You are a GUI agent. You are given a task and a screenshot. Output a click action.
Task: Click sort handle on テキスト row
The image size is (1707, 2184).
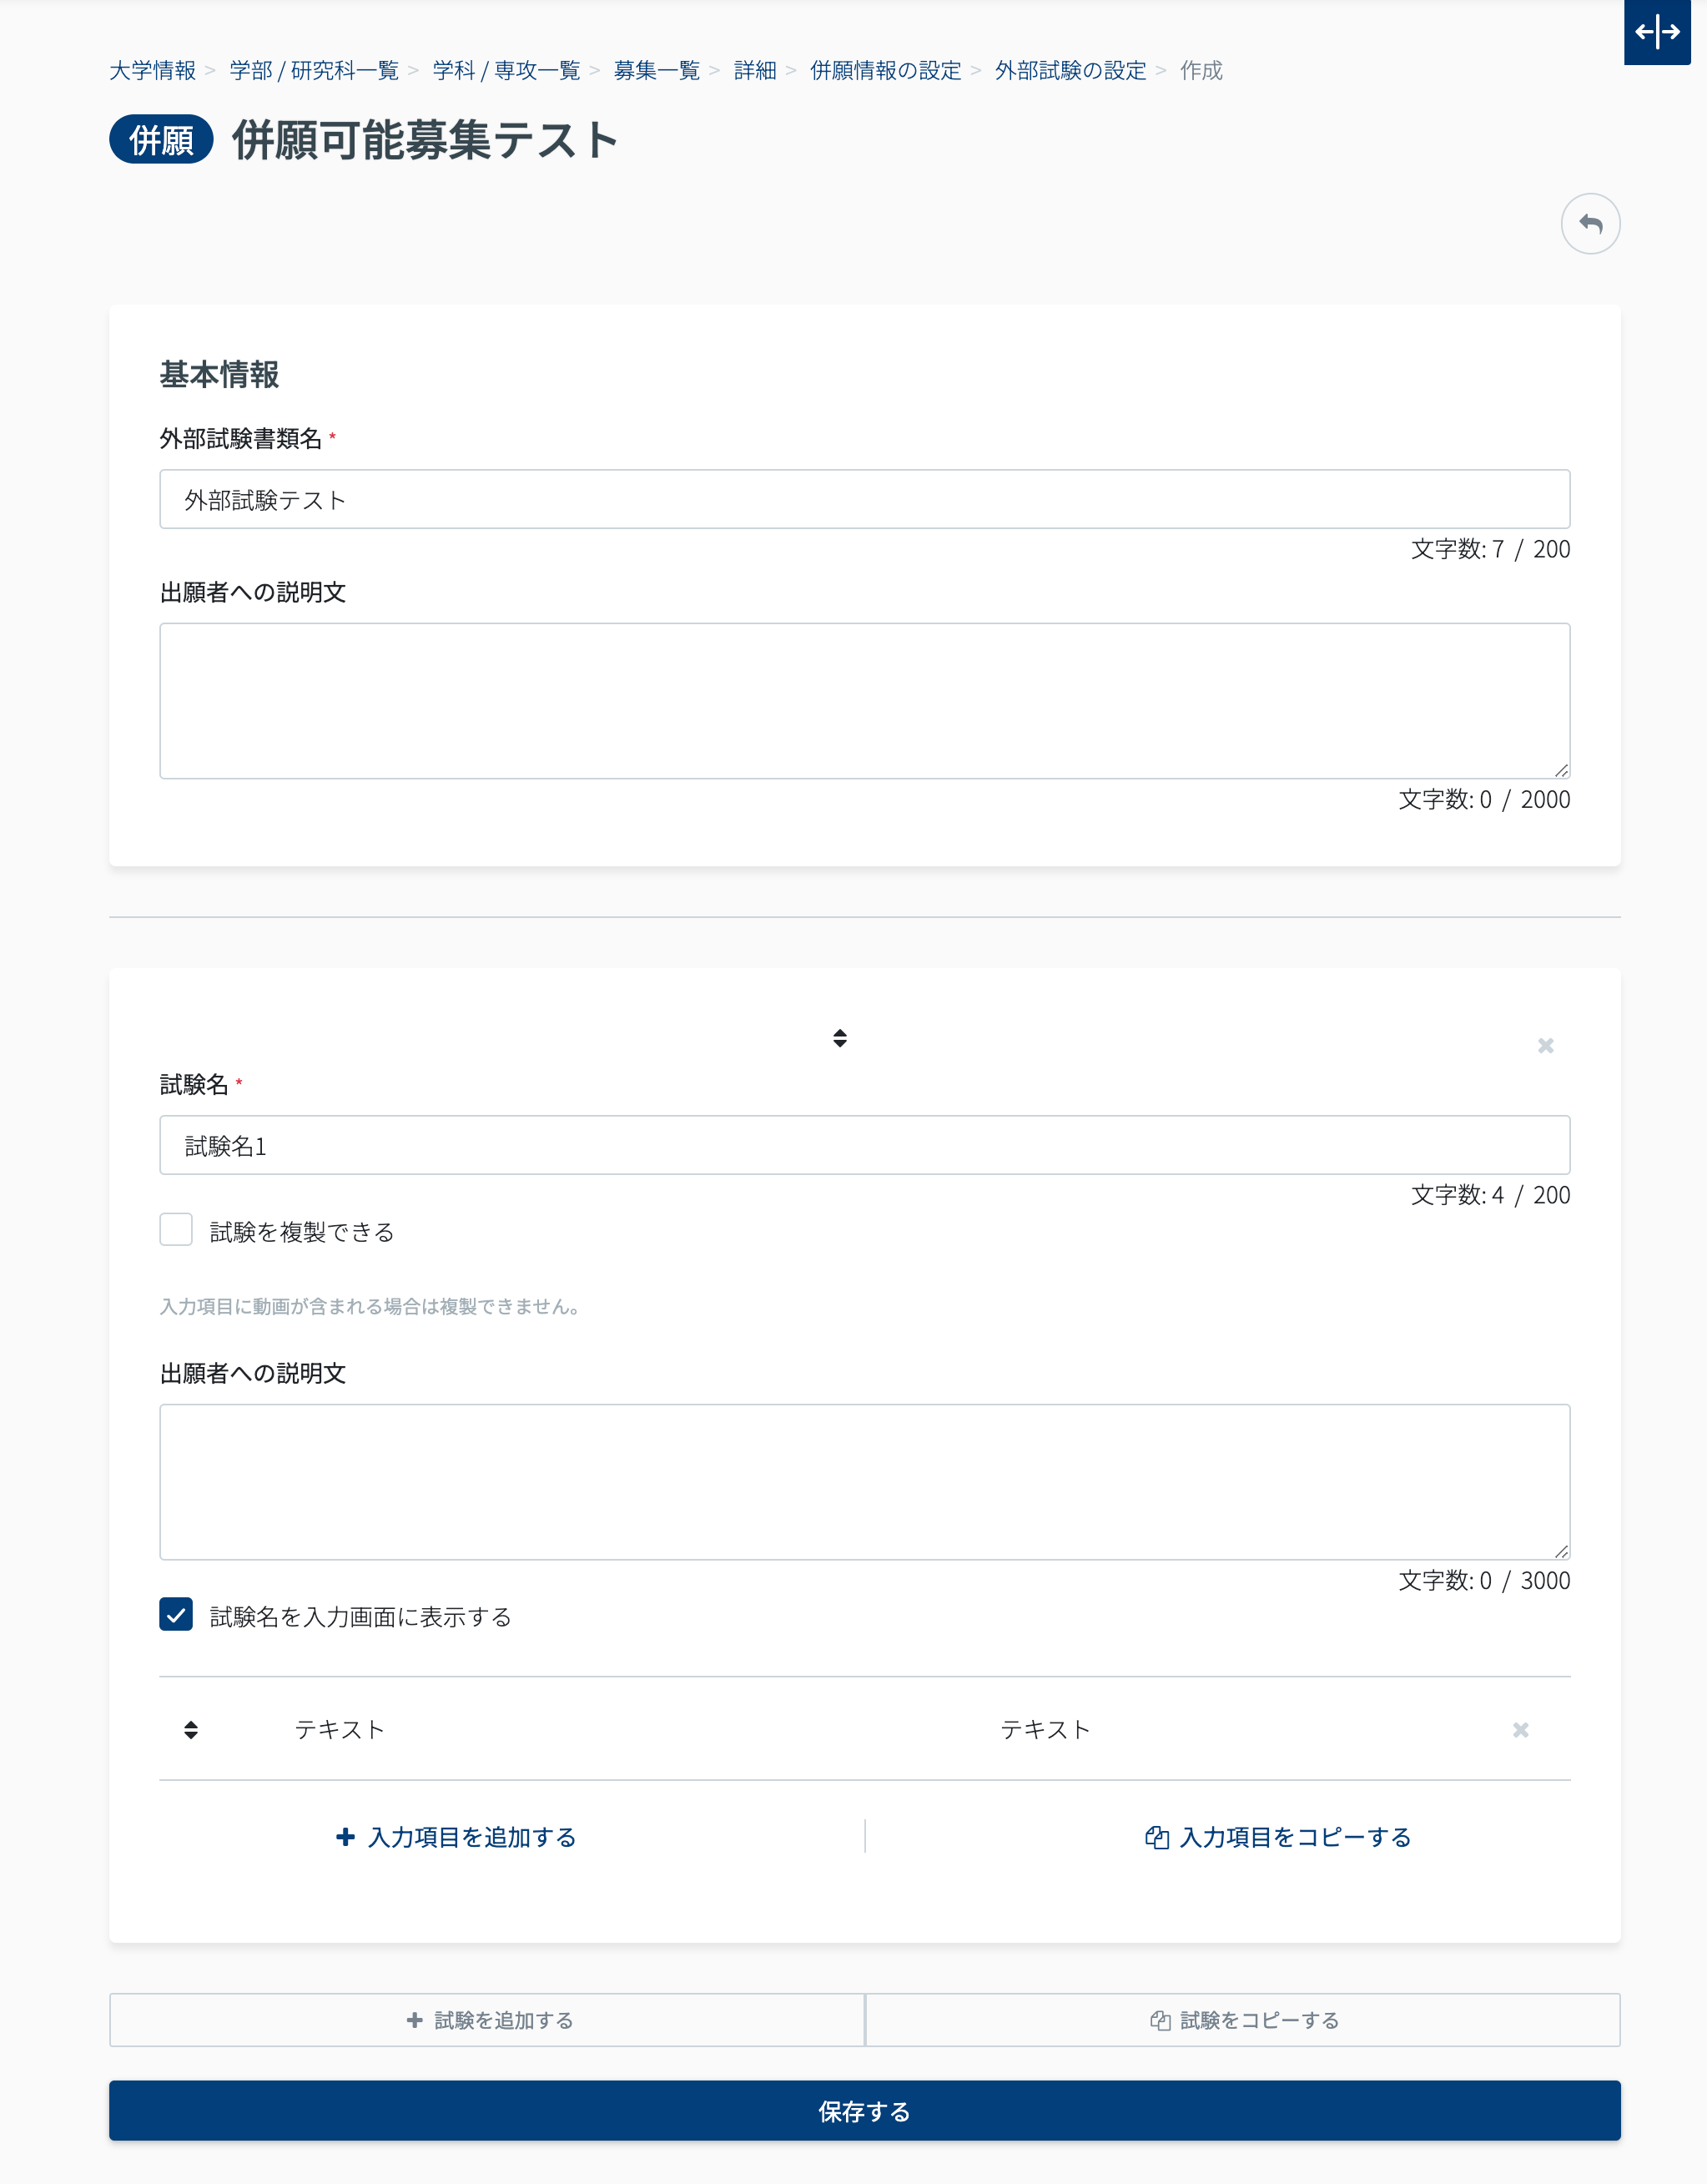(x=191, y=1729)
